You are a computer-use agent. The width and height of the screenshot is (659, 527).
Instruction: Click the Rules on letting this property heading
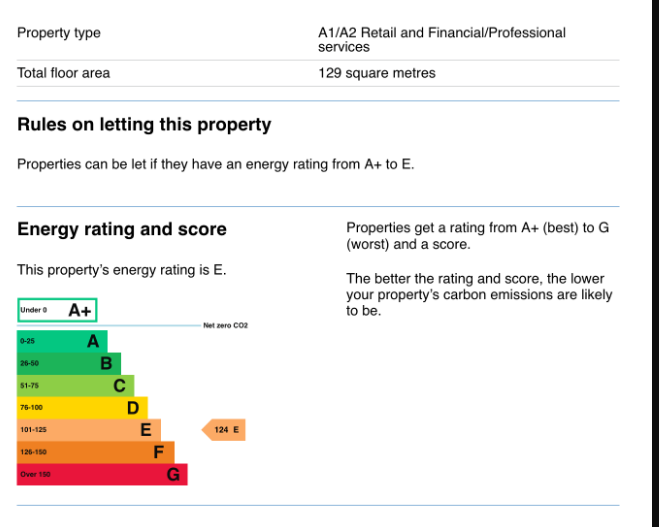[x=144, y=125]
